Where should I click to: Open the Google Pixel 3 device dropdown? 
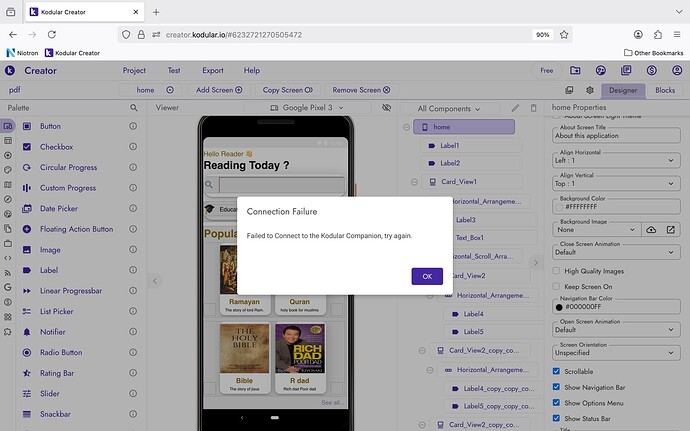[307, 108]
